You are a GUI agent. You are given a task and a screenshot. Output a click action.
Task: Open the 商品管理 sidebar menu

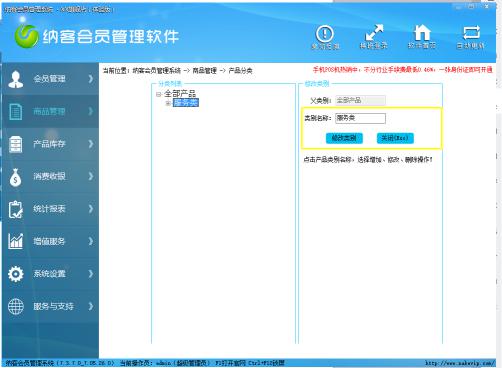click(50, 111)
